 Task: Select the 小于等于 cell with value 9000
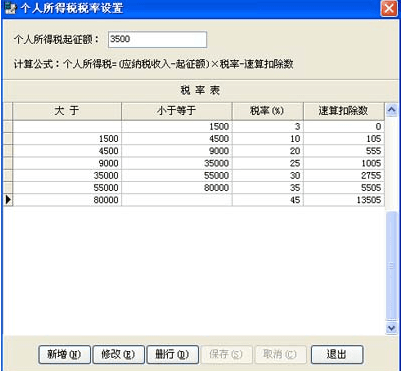[x=177, y=151]
